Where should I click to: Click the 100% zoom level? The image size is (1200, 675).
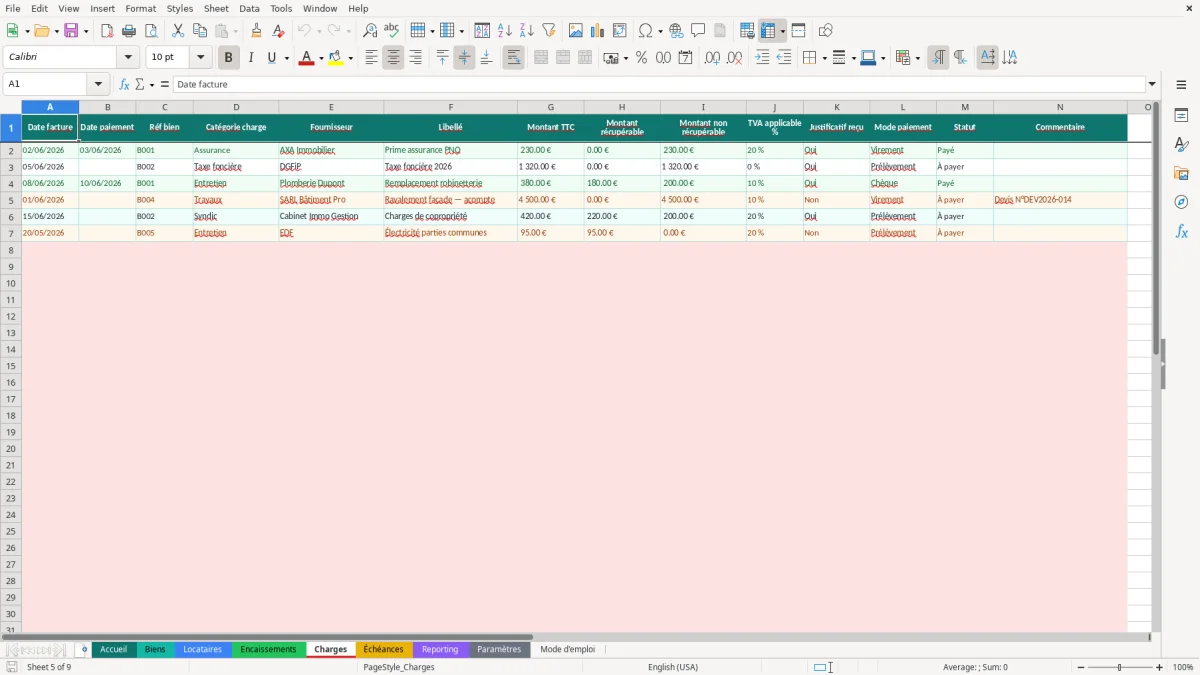[1183, 667]
